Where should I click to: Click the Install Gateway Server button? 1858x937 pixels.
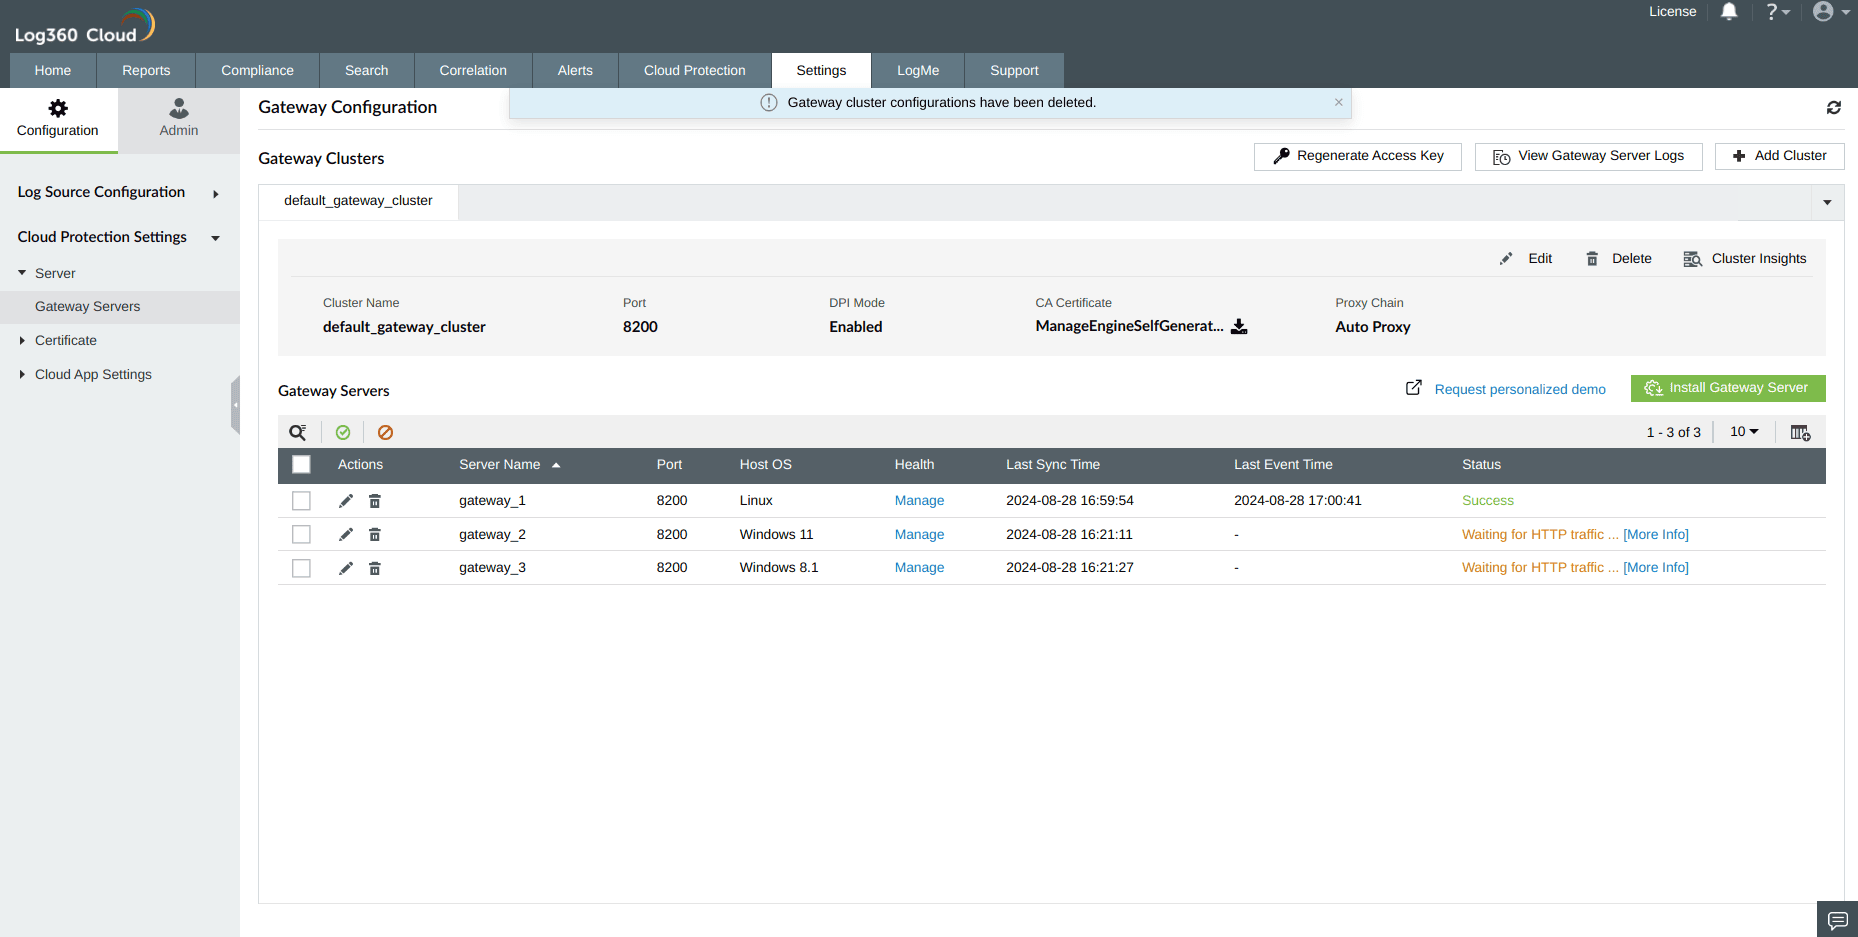pyautogui.click(x=1728, y=388)
